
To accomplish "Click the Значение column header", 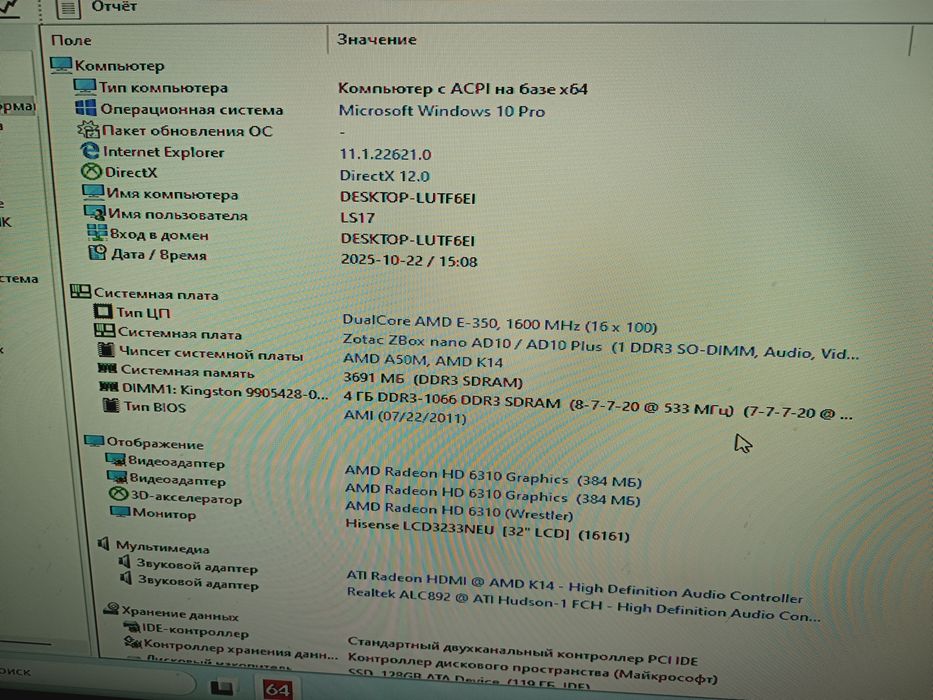I will [377, 40].
